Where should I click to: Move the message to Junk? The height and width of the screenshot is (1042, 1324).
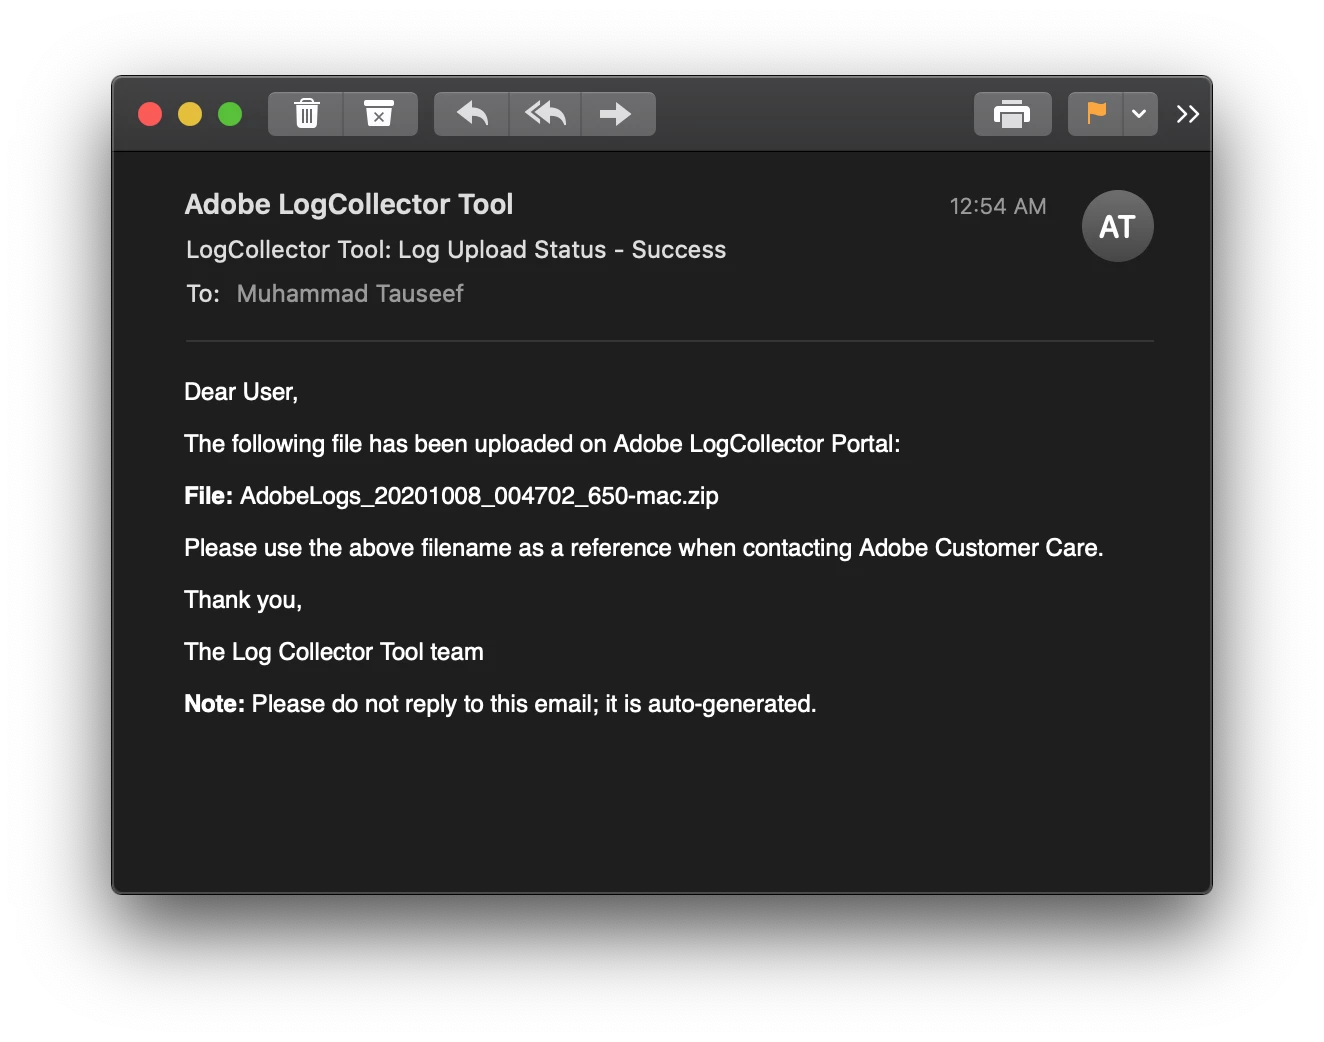[x=380, y=114]
